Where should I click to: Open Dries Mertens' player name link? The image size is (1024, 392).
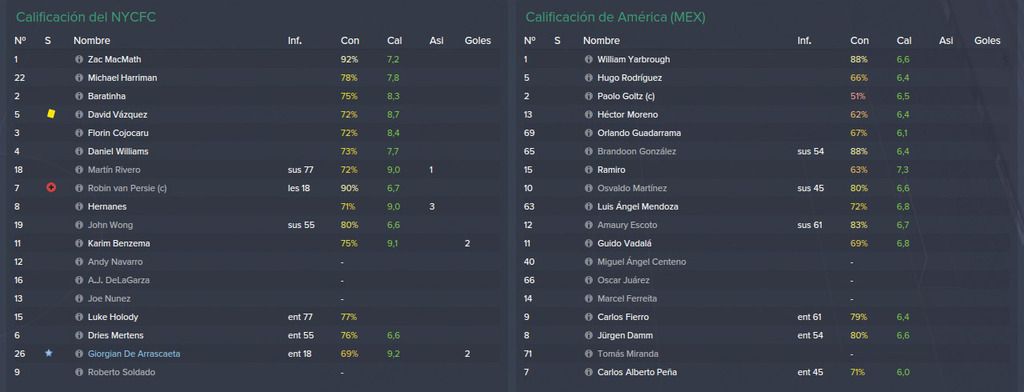click(116, 335)
